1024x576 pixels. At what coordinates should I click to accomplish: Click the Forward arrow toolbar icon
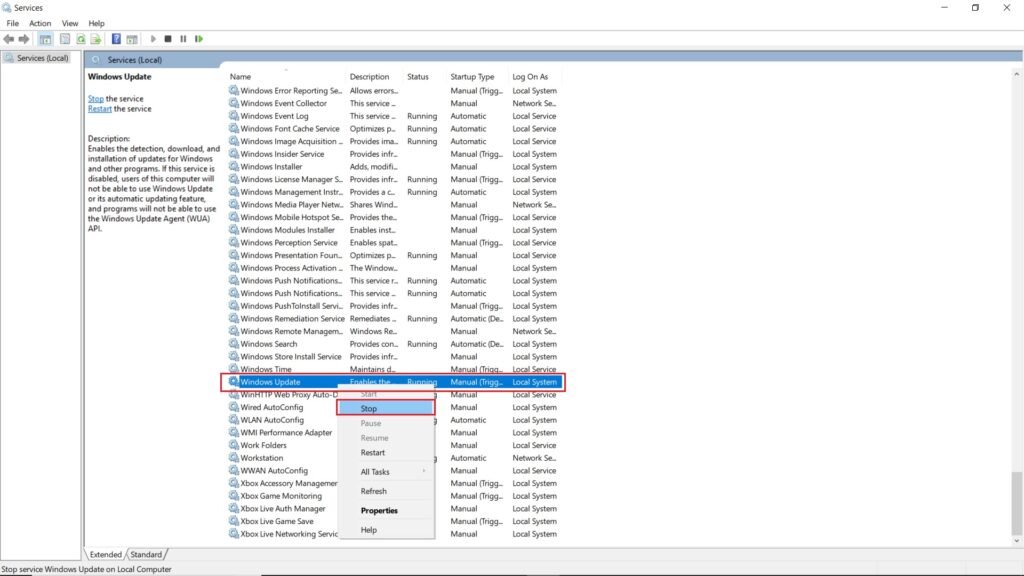coord(24,39)
